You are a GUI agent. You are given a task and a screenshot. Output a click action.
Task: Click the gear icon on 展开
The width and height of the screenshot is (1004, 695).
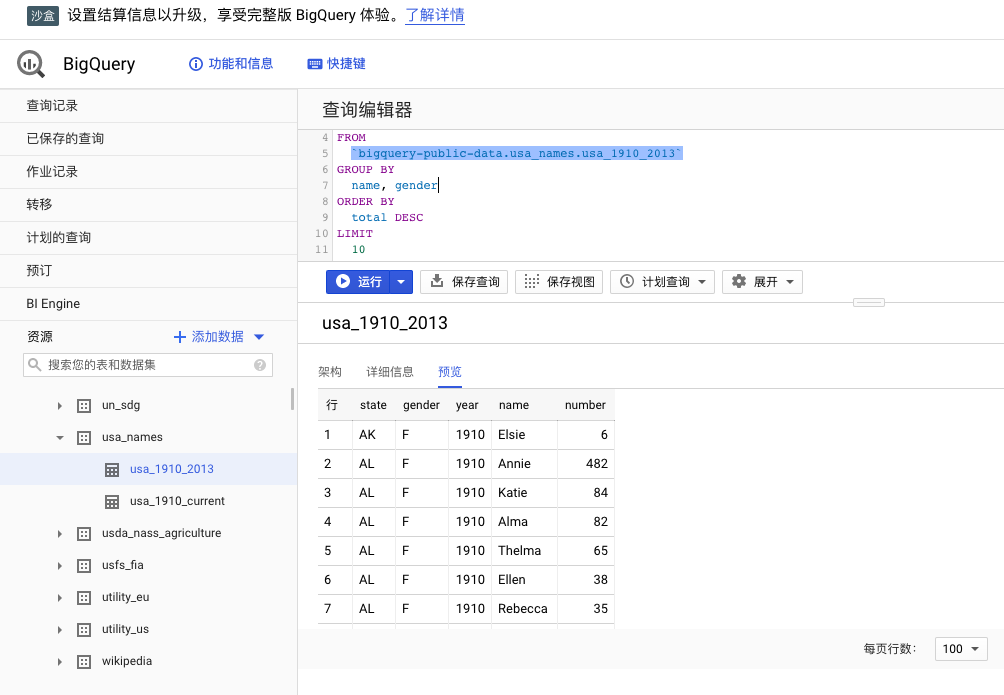[x=739, y=281]
